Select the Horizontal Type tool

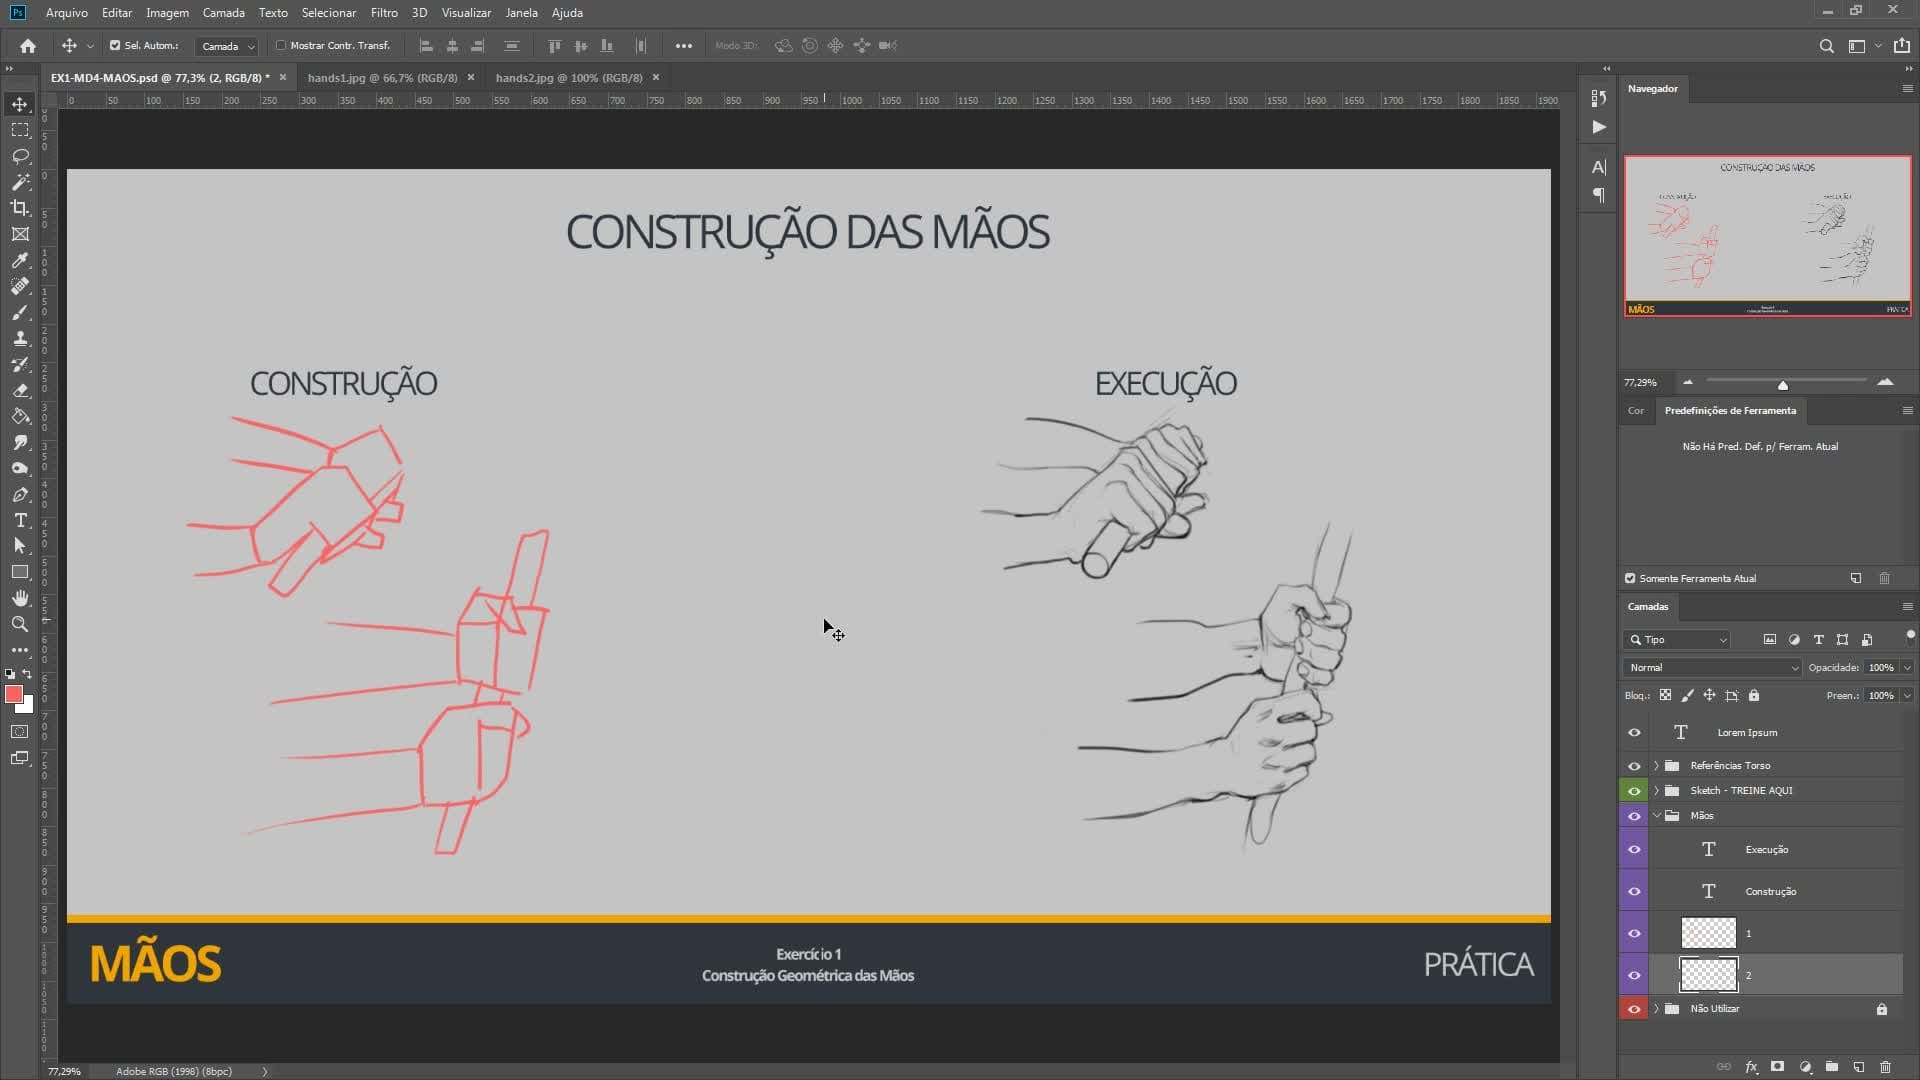[20, 520]
